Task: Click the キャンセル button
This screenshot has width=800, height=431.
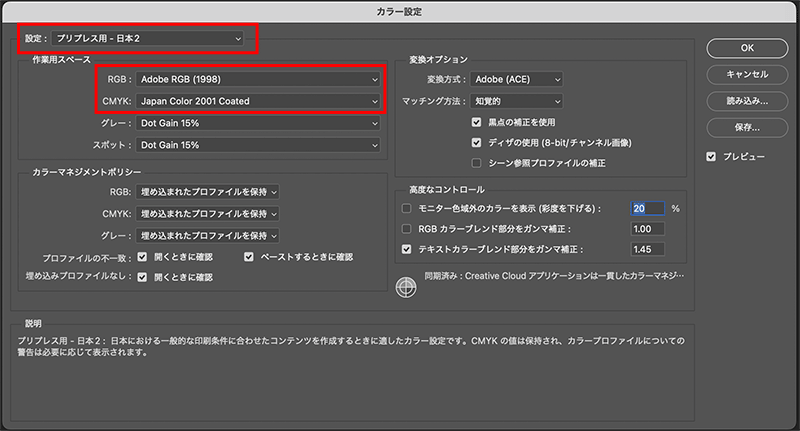Action: coord(747,74)
